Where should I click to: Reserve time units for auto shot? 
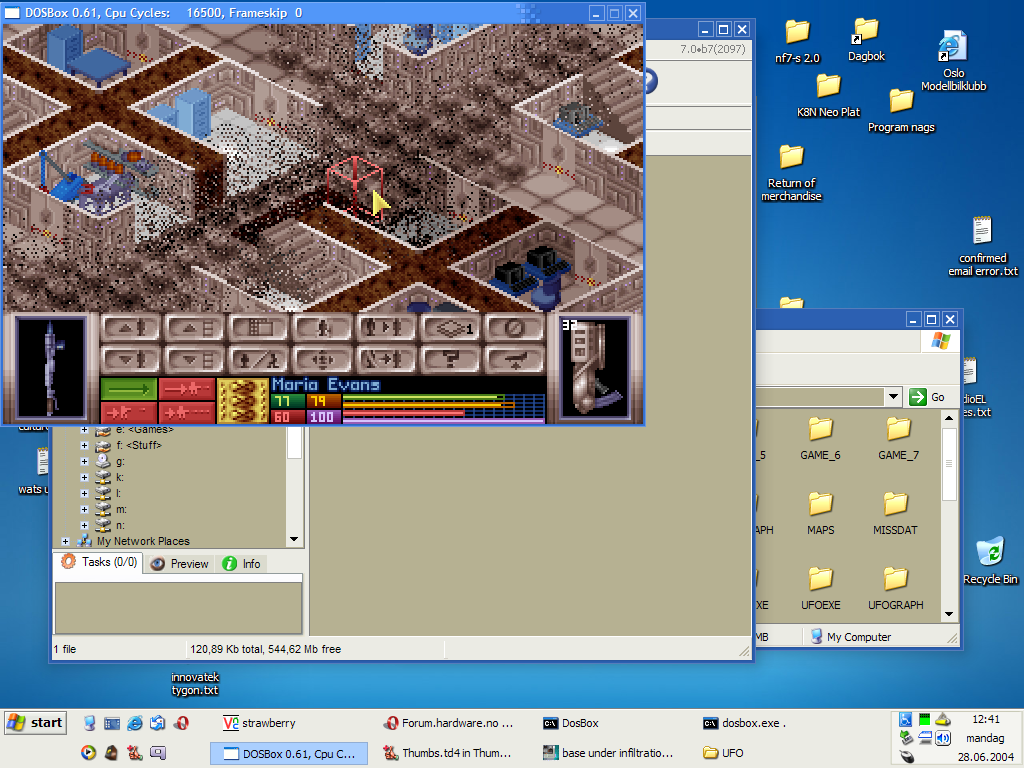coord(187,413)
